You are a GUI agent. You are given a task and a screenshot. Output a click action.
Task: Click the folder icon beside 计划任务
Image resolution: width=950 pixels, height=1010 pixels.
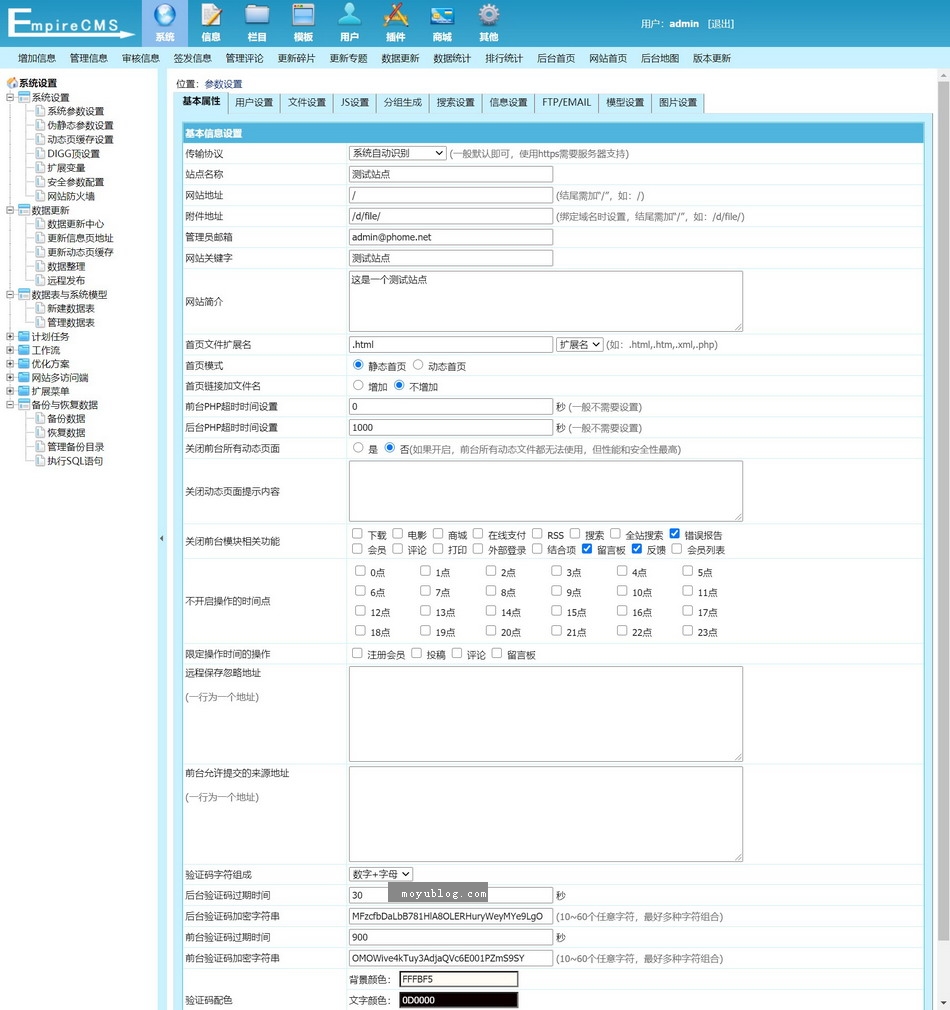click(x=24, y=336)
